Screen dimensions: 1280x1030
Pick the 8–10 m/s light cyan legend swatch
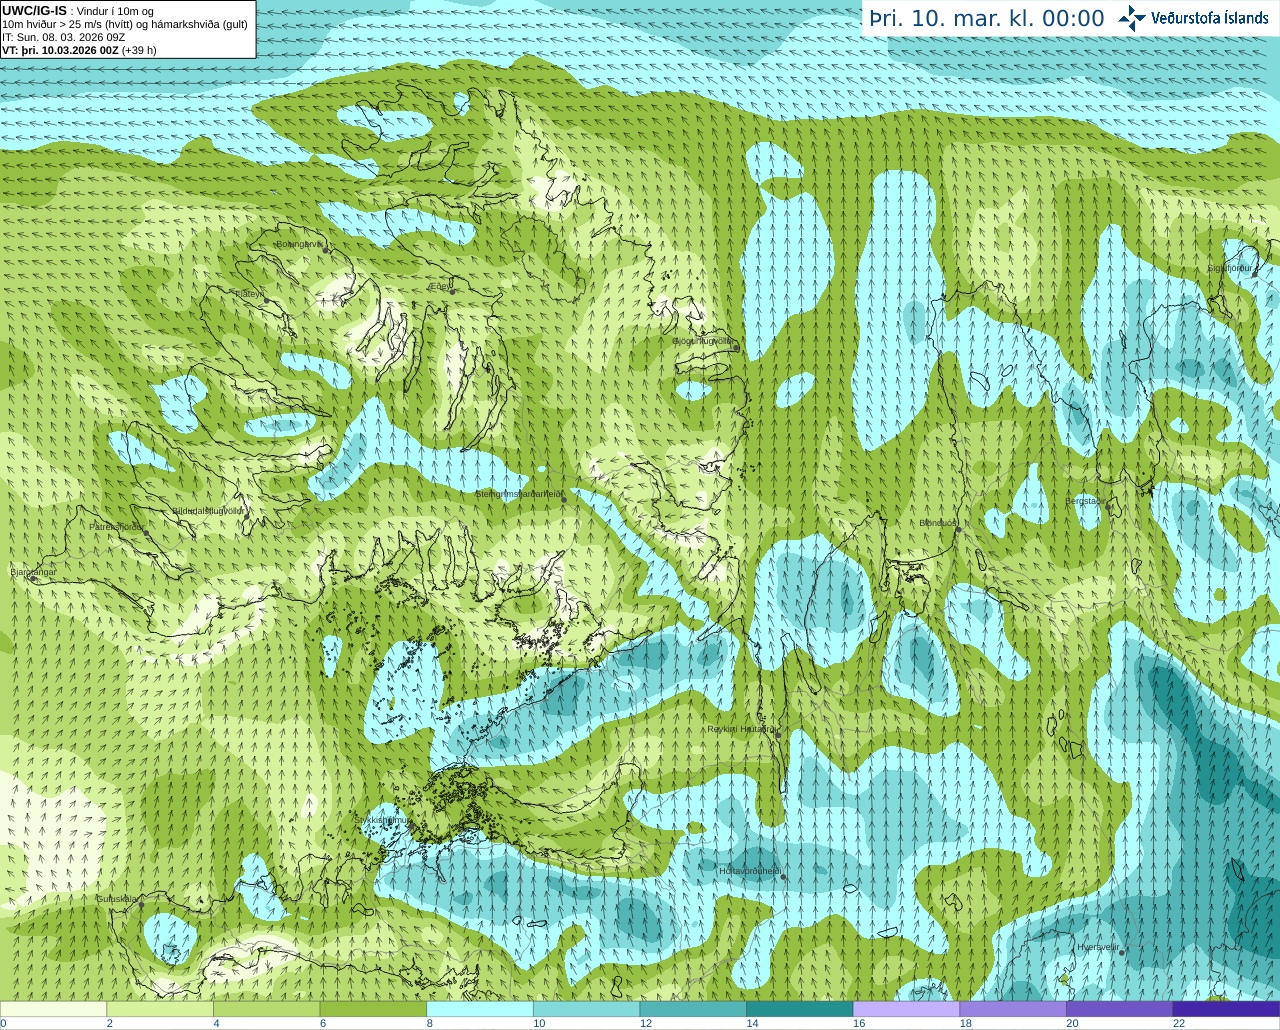[480, 1009]
